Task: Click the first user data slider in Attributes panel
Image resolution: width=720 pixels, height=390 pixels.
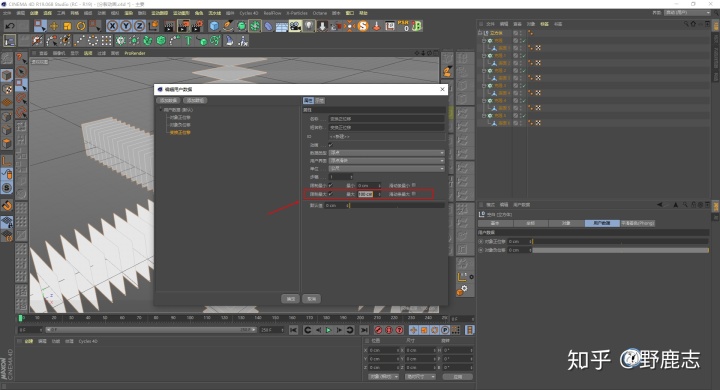Action: 620,241
